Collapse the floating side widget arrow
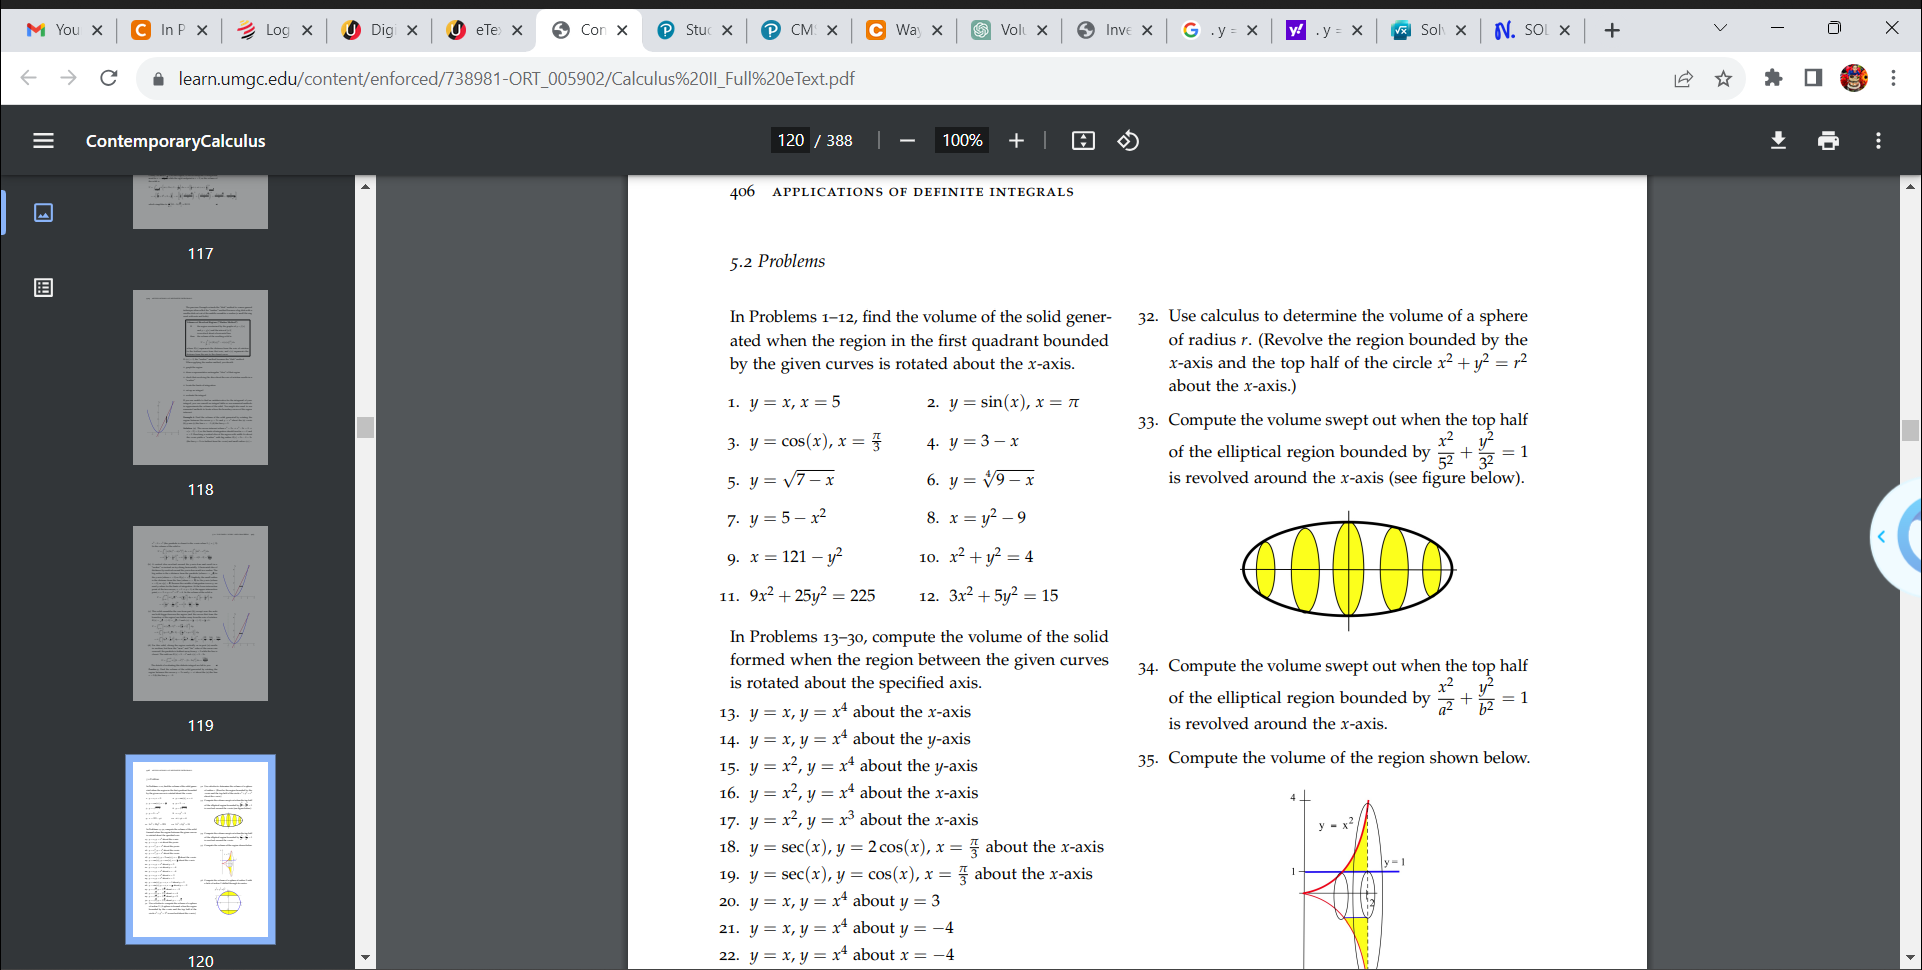 point(1881,537)
